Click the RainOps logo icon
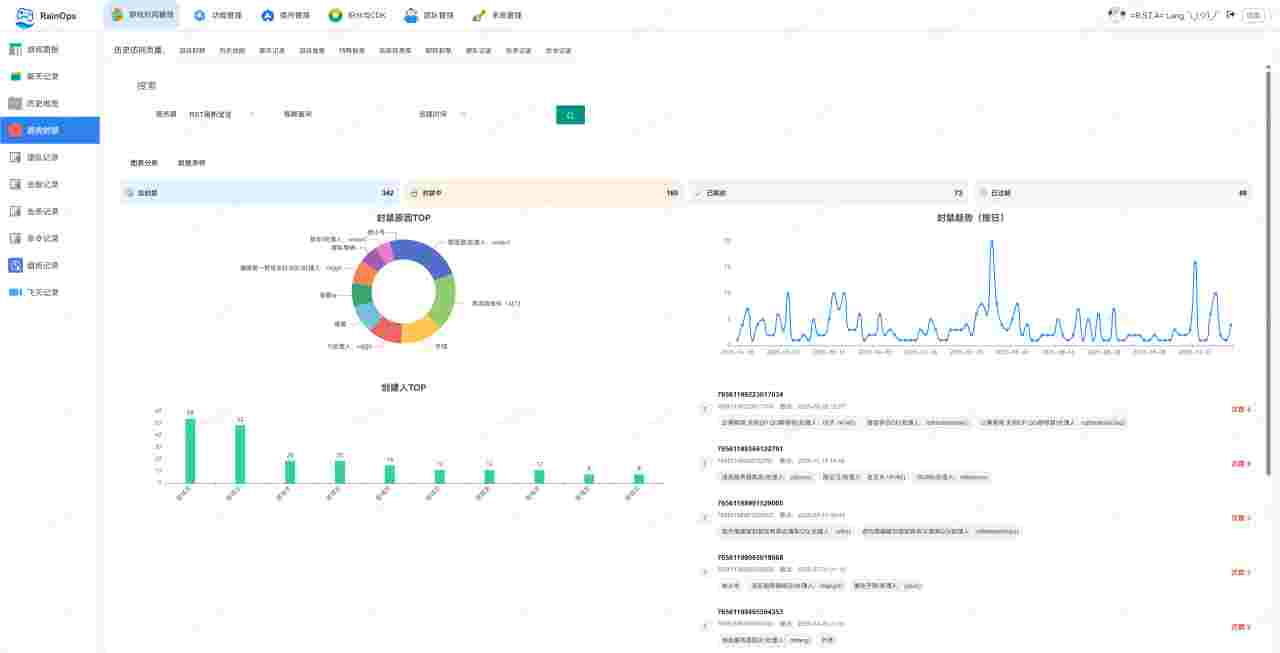Viewport: 1280px width, 653px height. (x=25, y=16)
